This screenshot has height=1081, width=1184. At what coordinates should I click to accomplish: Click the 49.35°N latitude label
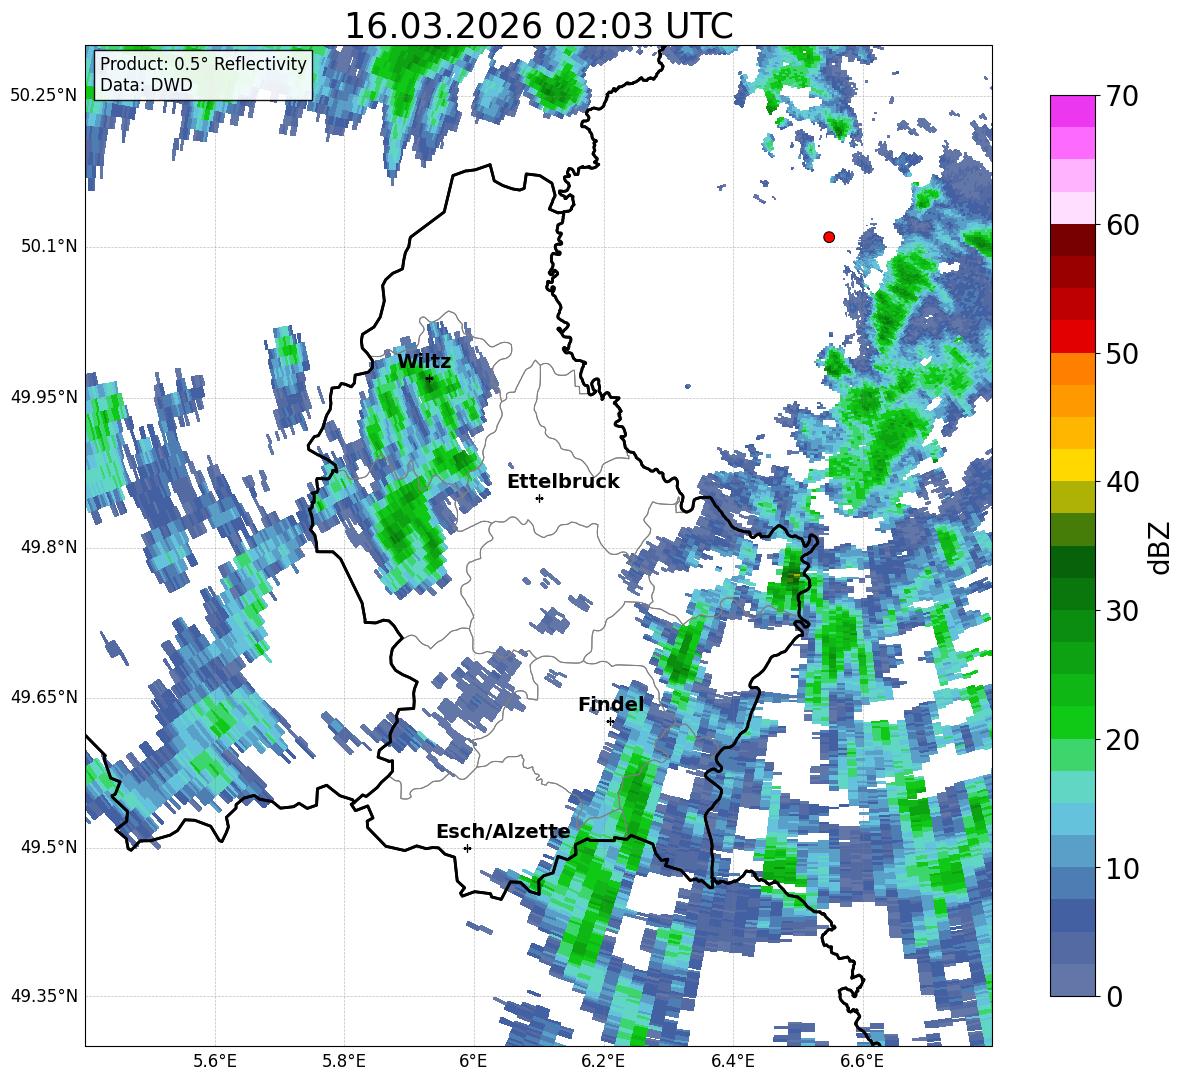44,996
